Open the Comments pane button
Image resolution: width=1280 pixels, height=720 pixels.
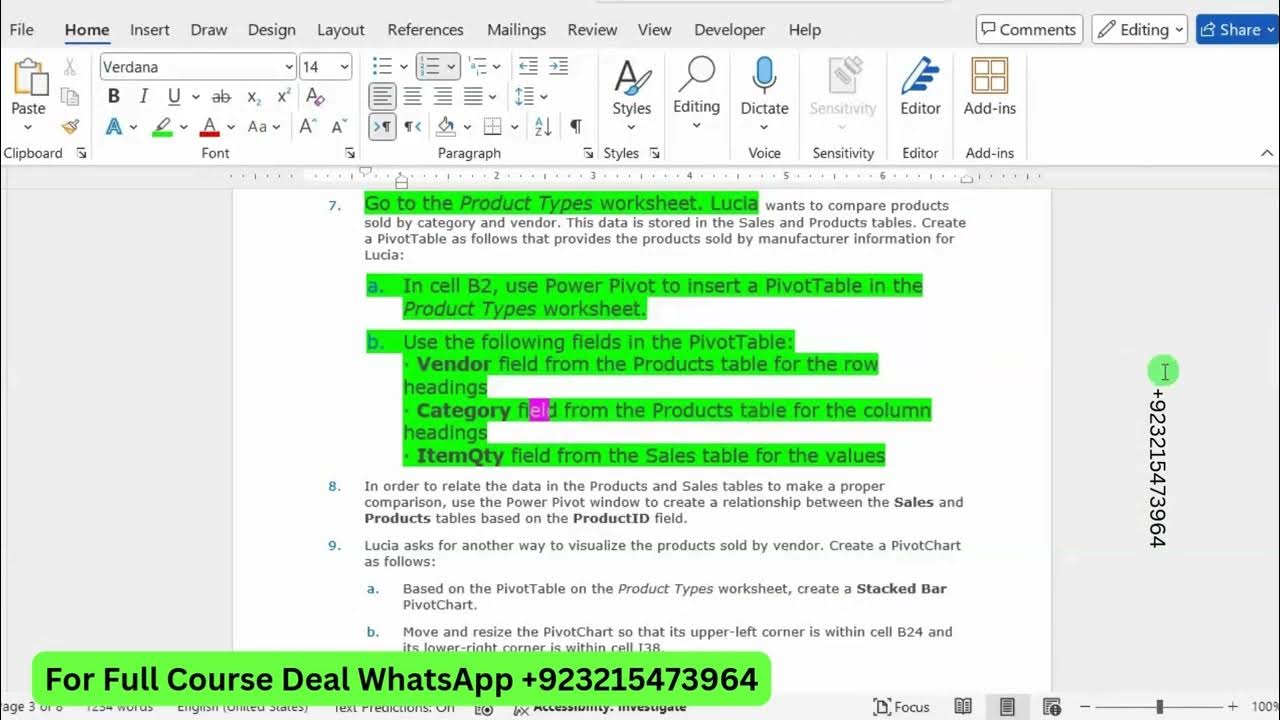coord(1030,30)
